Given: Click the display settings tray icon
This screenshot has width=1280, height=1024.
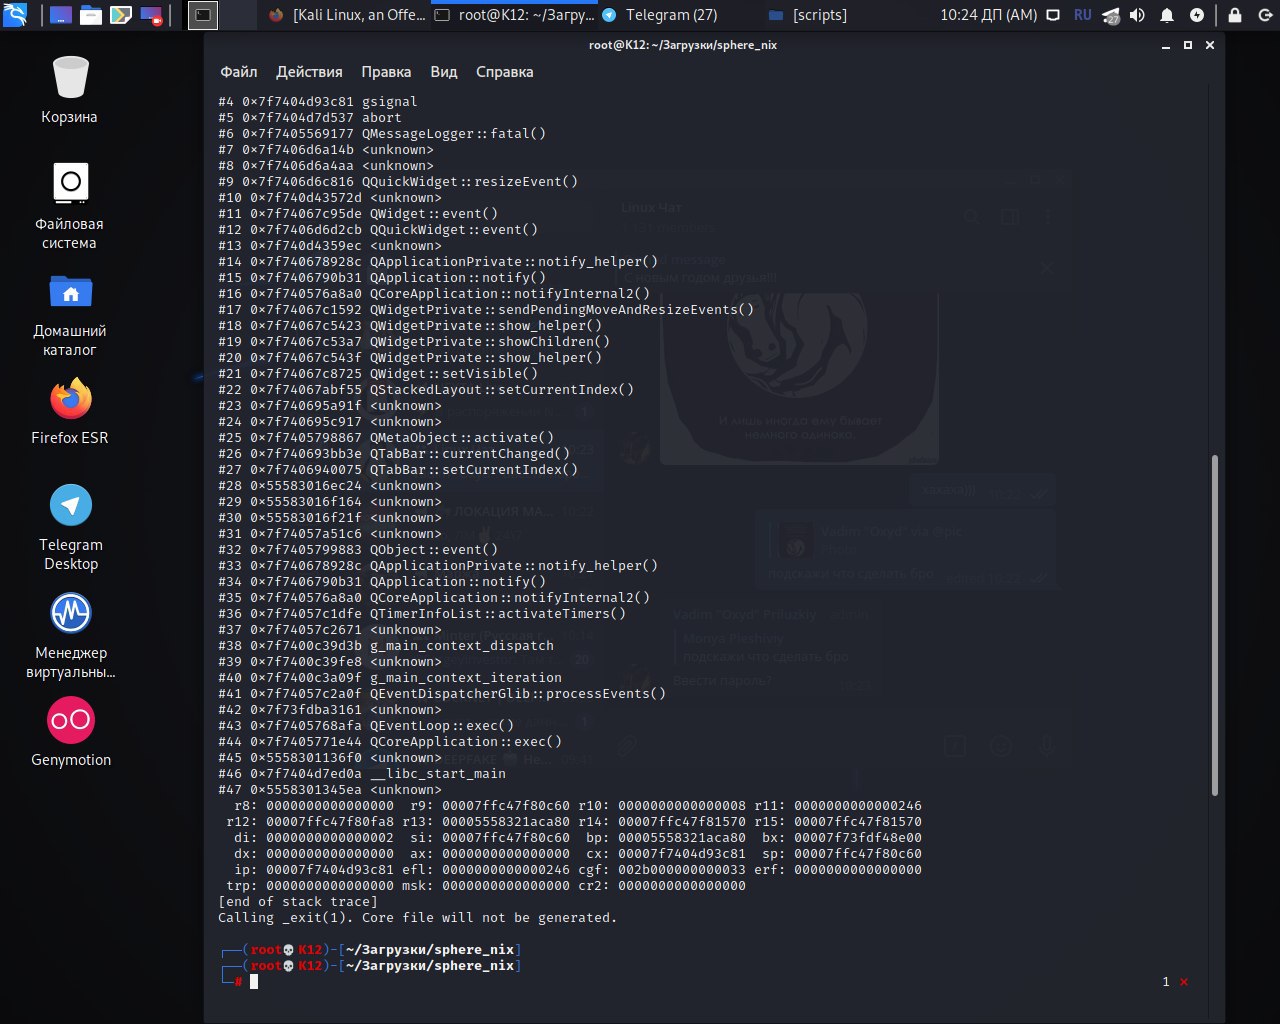Looking at the screenshot, I should 1053,15.
